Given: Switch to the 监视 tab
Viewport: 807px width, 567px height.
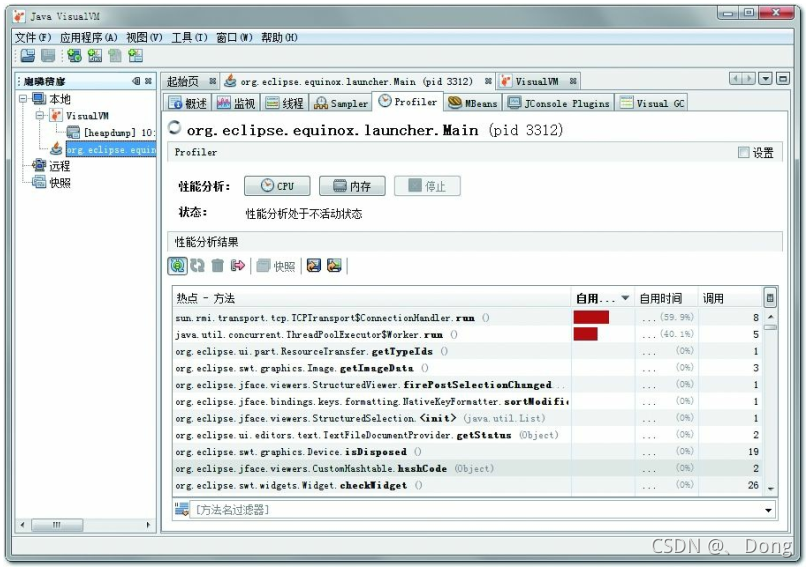Looking at the screenshot, I should pyautogui.click(x=236, y=103).
